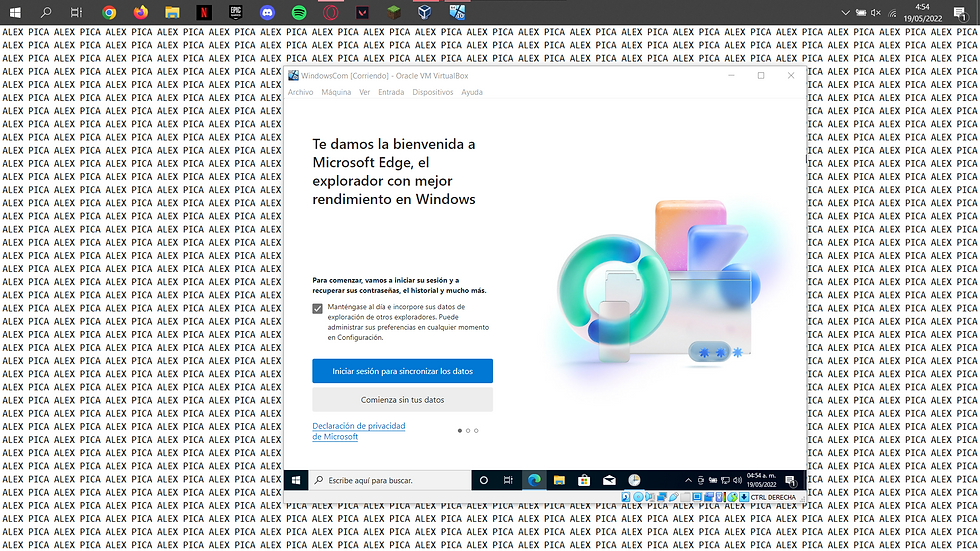This screenshot has width=980, height=551.
Task: Open Ver menu in VirtualBox
Action: 364,92
